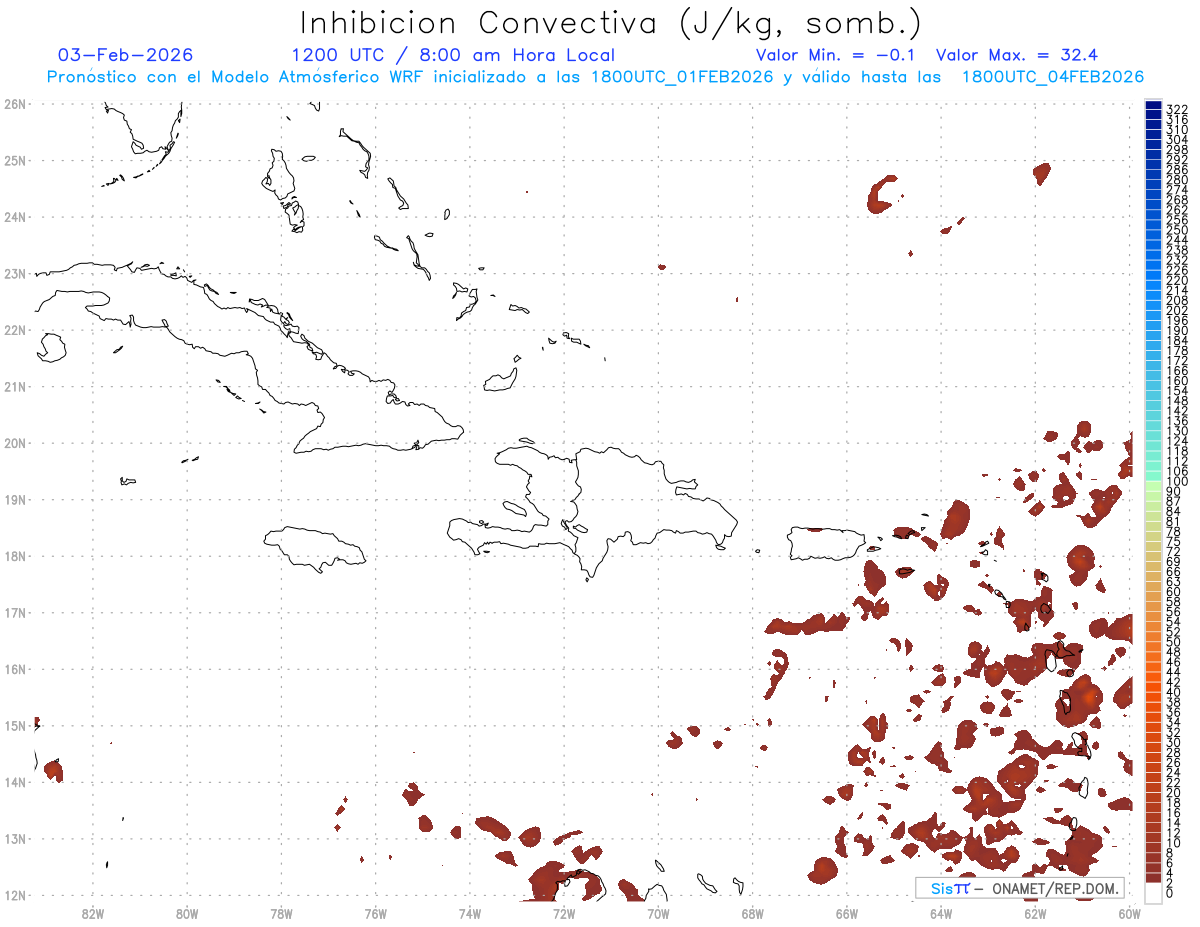Screen dimensions: 1200x927
Task: Click the 80W longitude label
Action: 187,912
